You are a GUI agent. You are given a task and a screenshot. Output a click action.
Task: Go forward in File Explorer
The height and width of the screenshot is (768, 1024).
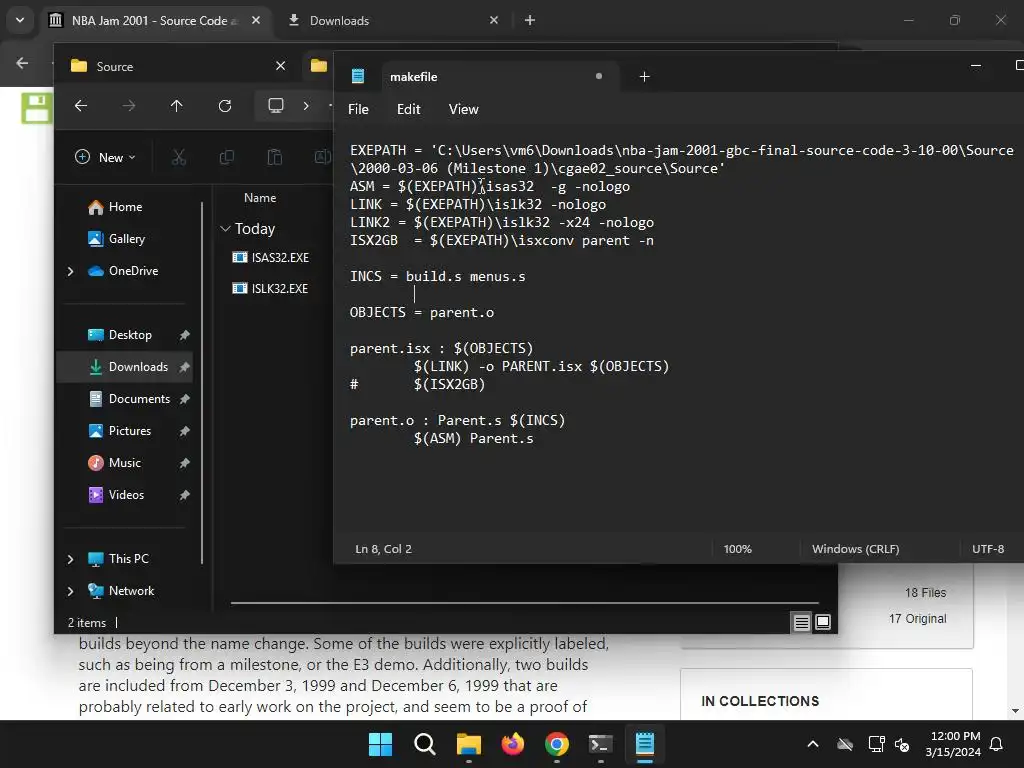[x=129, y=106]
